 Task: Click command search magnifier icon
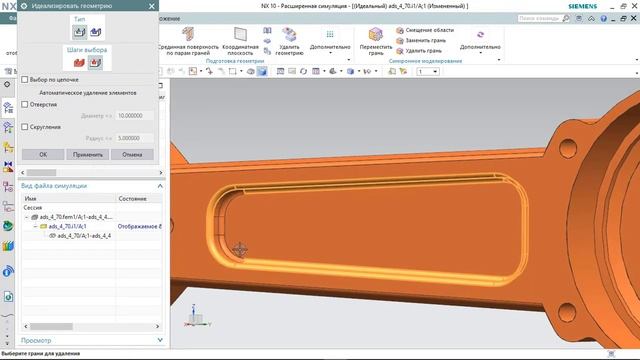pyautogui.click(x=566, y=19)
